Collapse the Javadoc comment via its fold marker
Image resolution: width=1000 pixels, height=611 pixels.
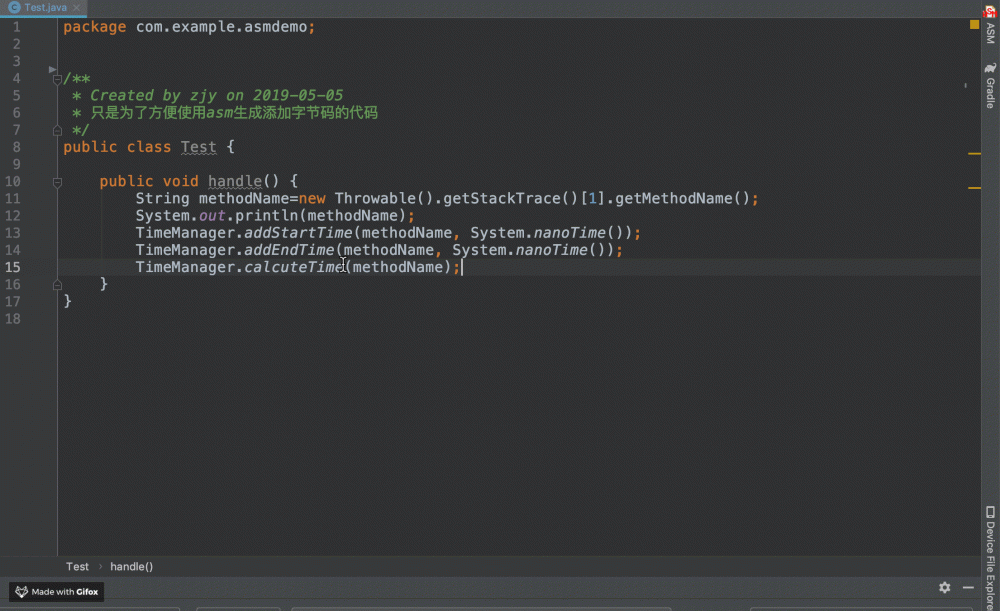[57, 78]
